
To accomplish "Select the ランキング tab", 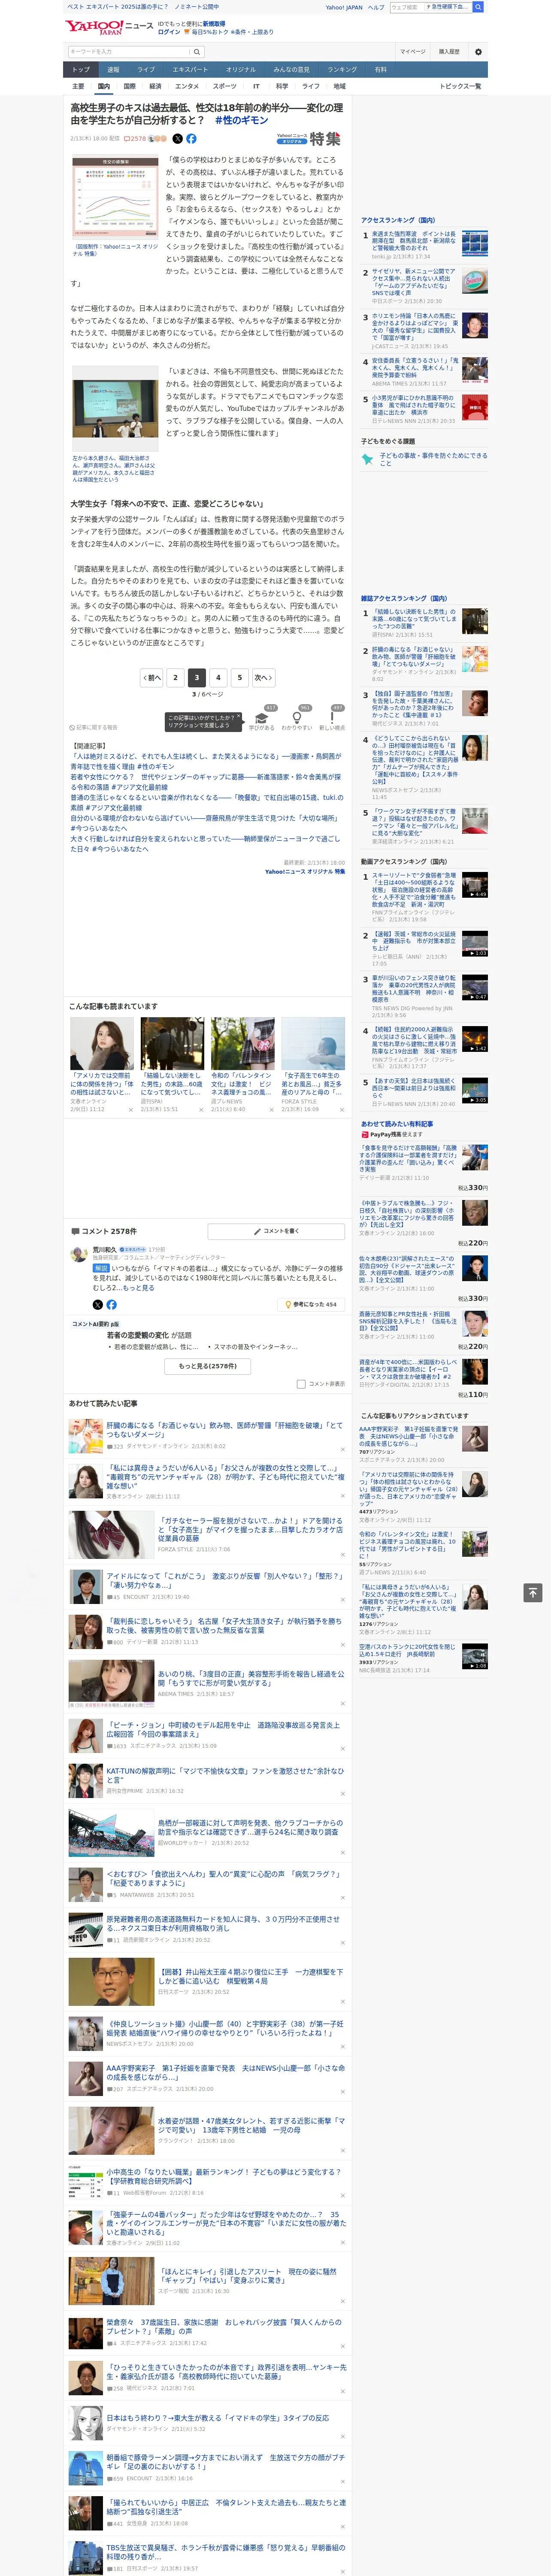I will click(x=342, y=70).
